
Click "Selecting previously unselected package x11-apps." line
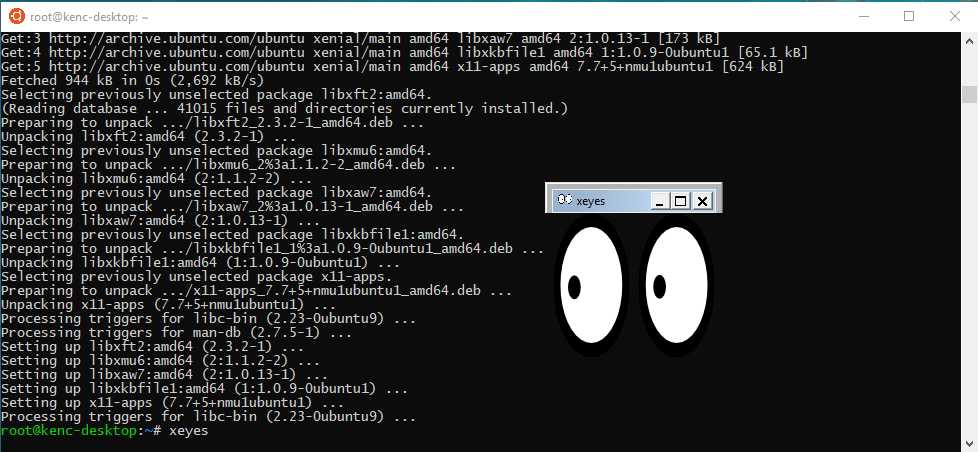(196, 277)
